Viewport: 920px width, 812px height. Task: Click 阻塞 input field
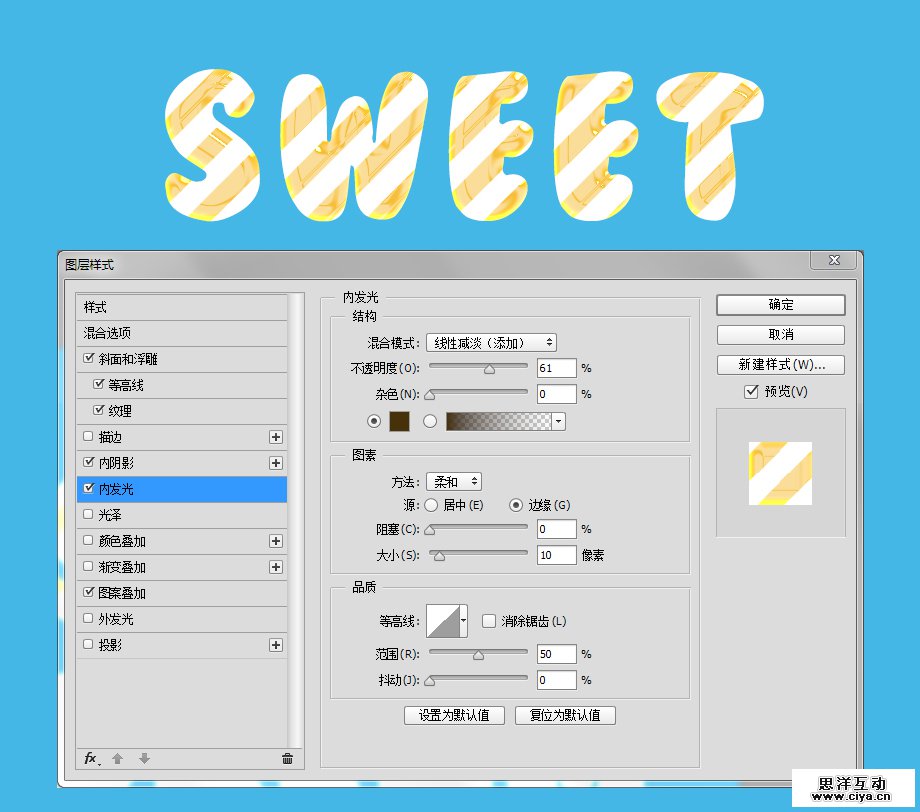[x=556, y=529]
